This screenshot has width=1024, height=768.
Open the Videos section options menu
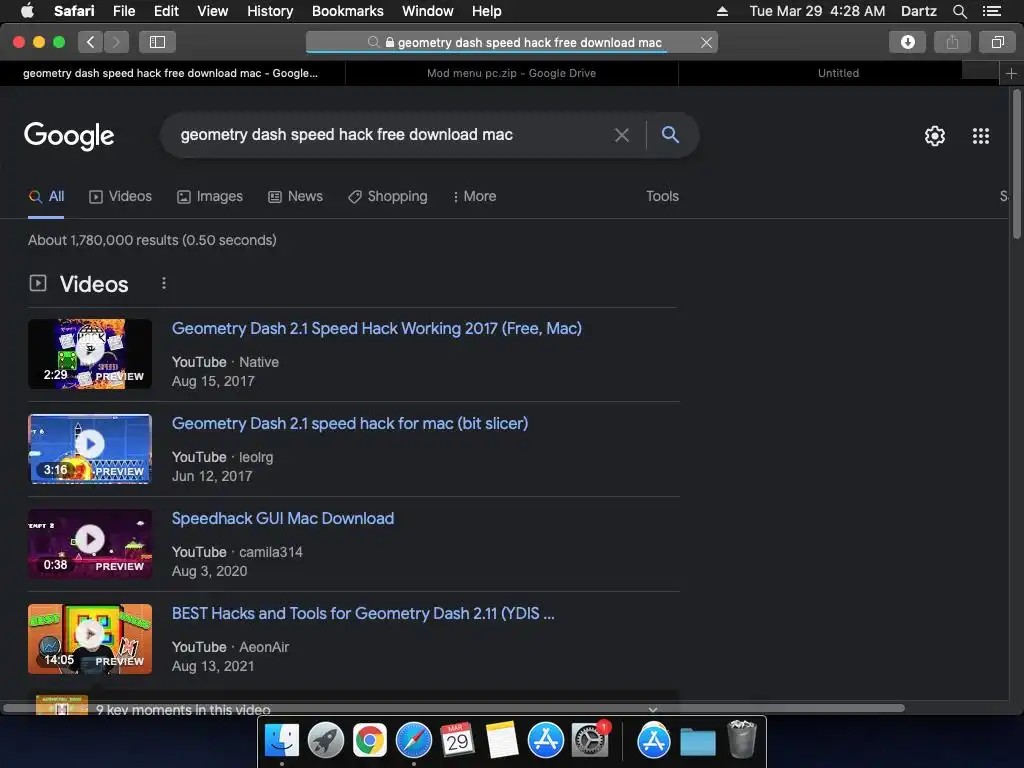[x=164, y=283]
